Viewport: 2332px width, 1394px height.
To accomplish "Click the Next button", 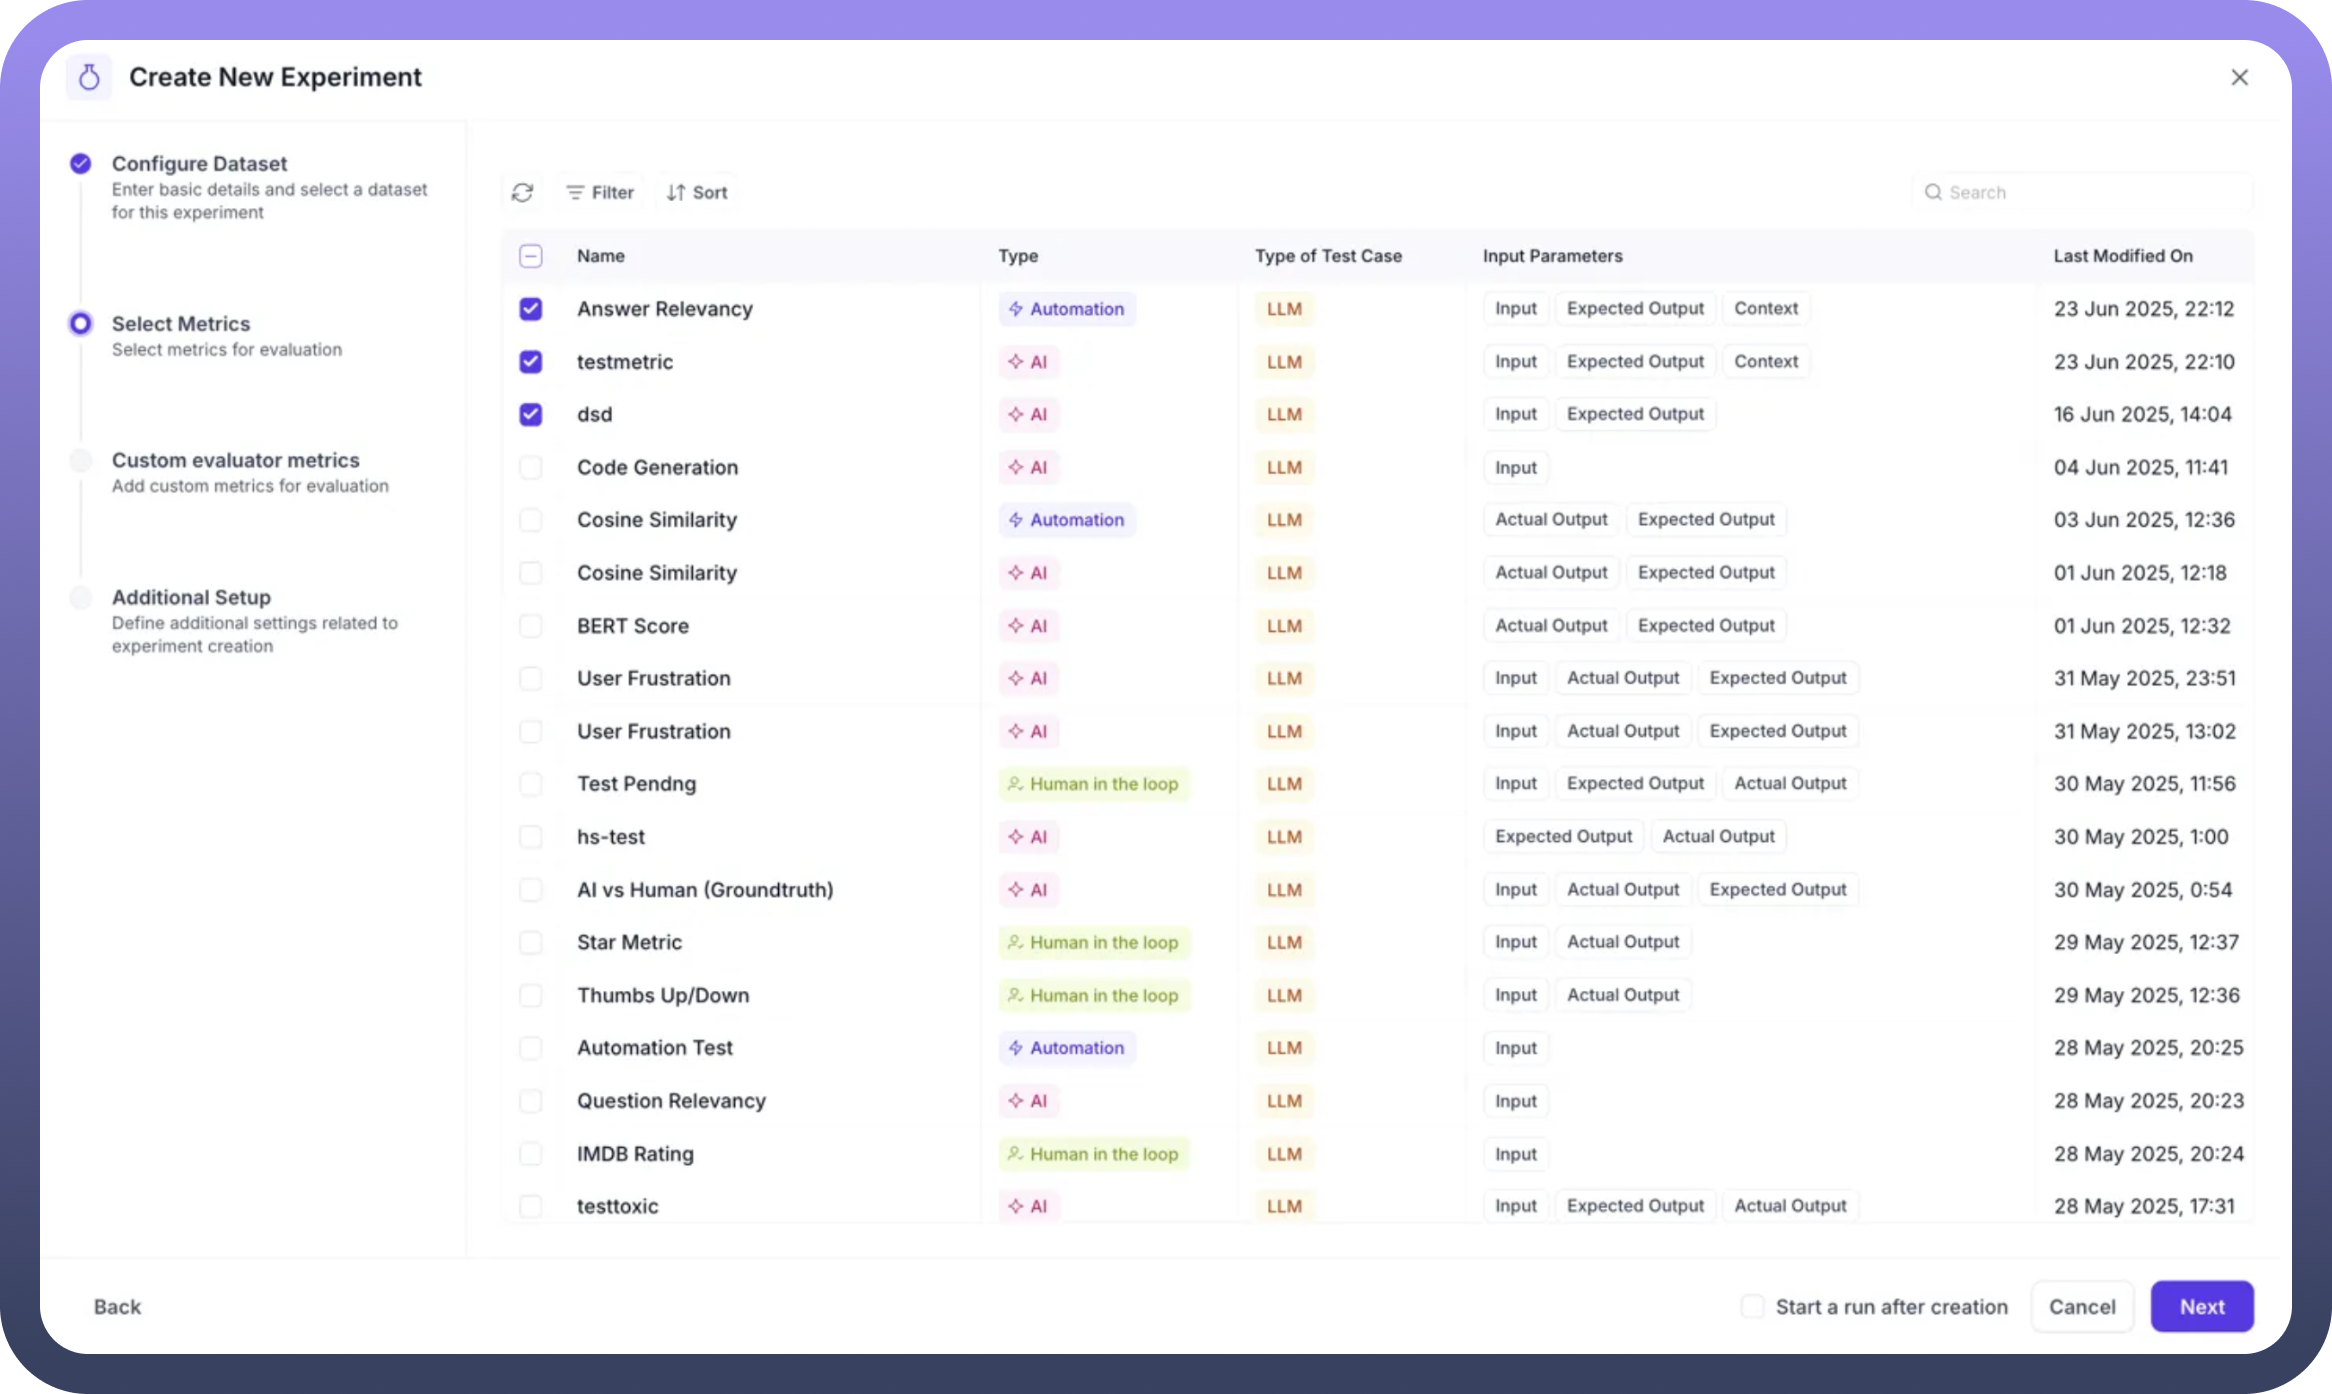I will 2201,1306.
